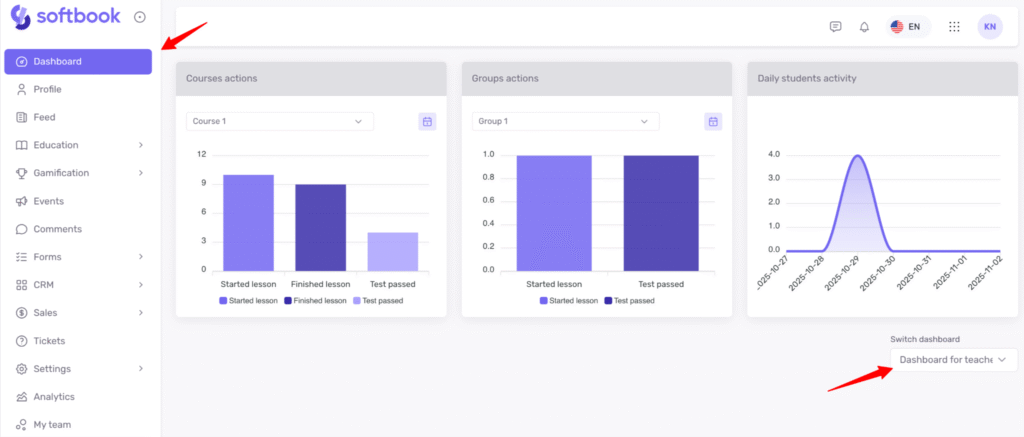The height and width of the screenshot is (437, 1024).
Task: Collapse sidebar using icon beside Softbook logo
Action: click(x=139, y=17)
